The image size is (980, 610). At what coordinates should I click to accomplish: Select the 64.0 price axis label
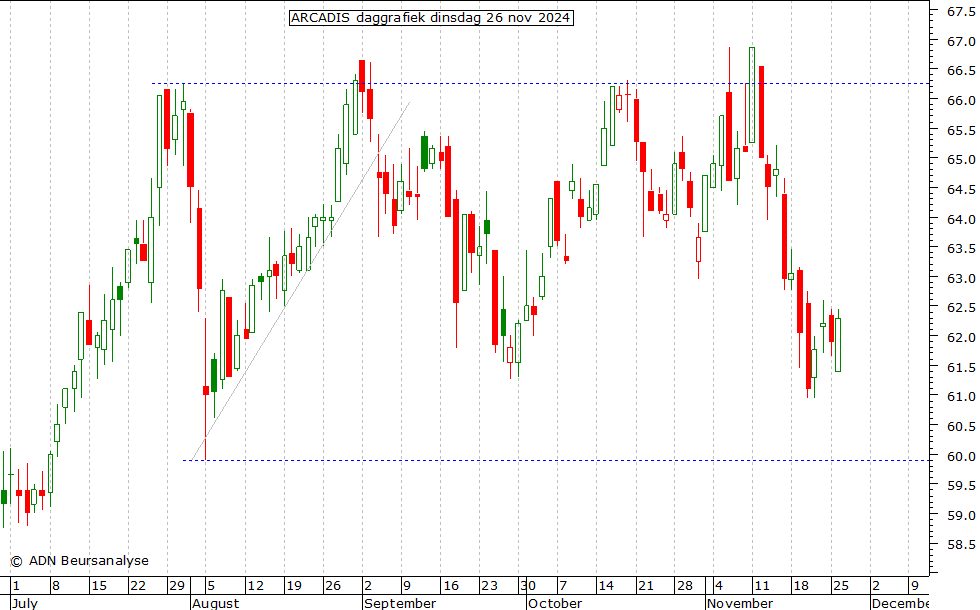(961, 219)
